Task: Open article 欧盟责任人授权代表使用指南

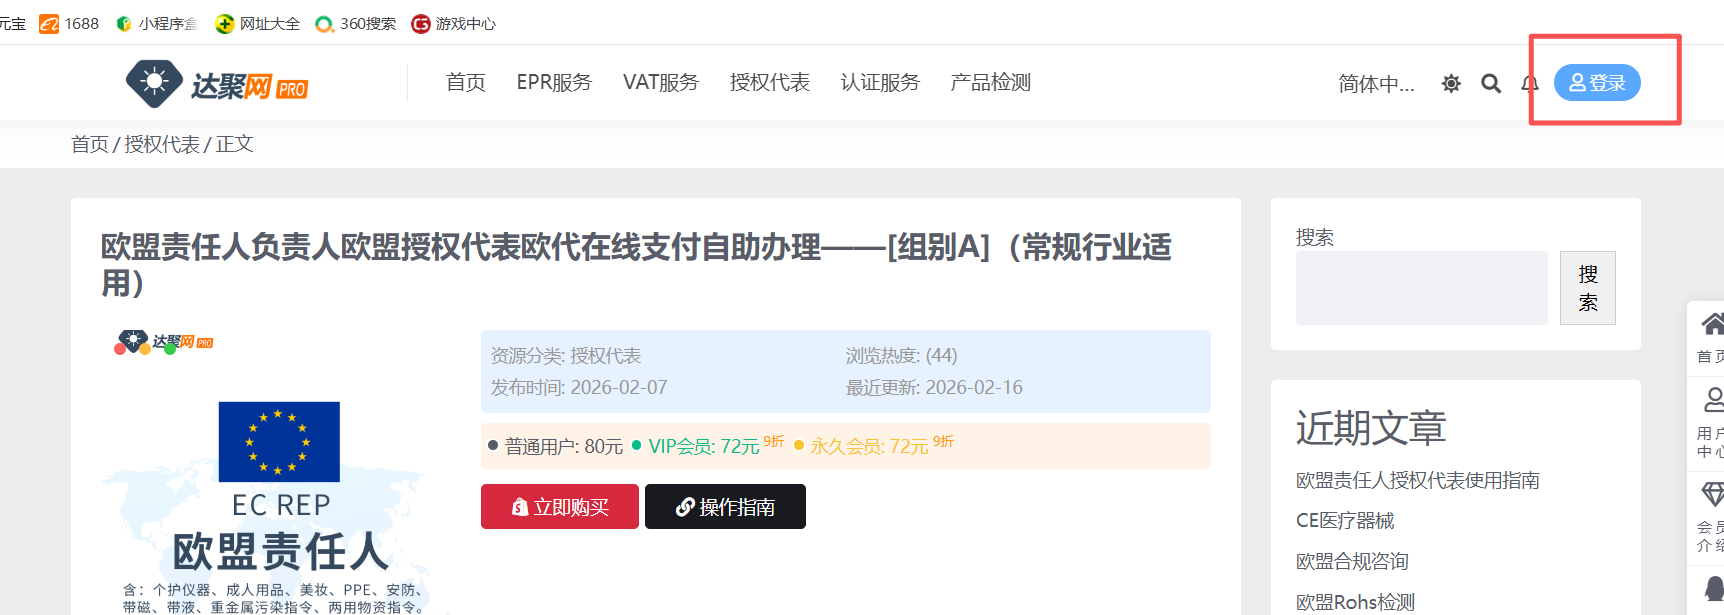Action: 1417,481
